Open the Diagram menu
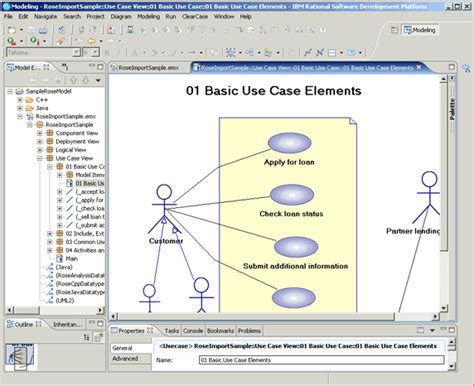The width and height of the screenshot is (474, 386). (x=121, y=16)
